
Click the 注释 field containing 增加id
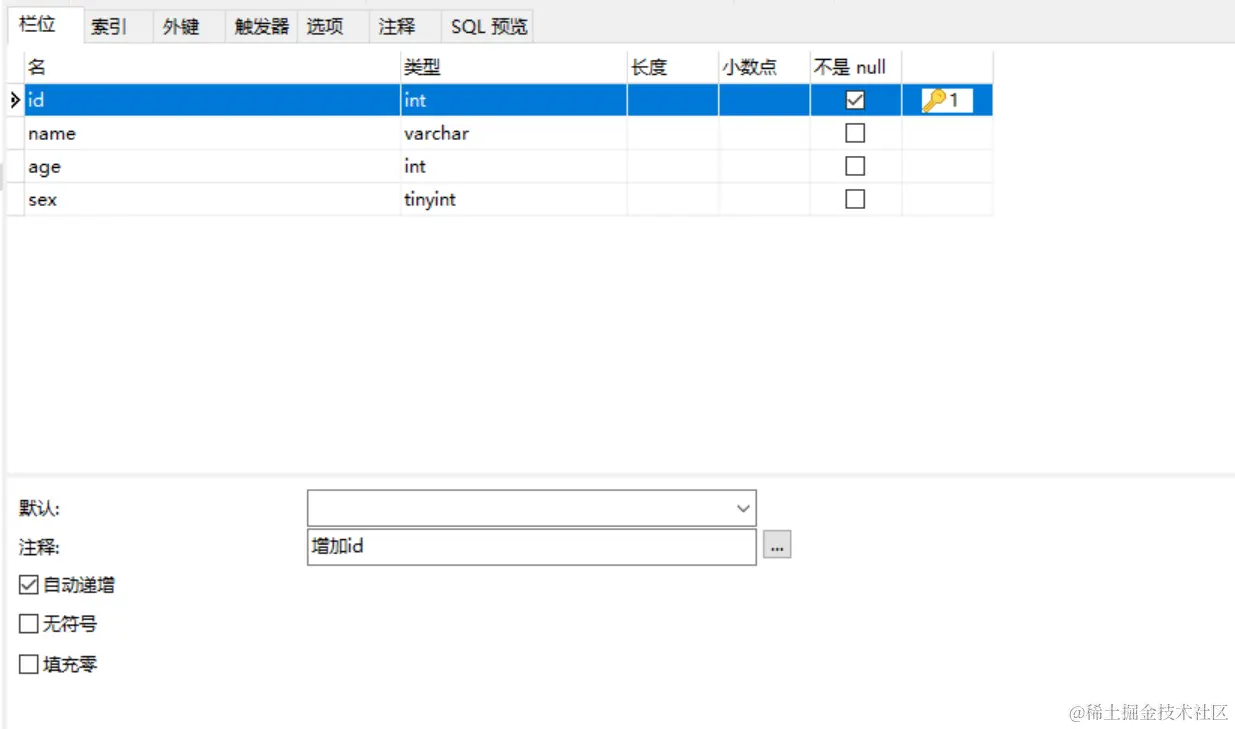pos(532,547)
